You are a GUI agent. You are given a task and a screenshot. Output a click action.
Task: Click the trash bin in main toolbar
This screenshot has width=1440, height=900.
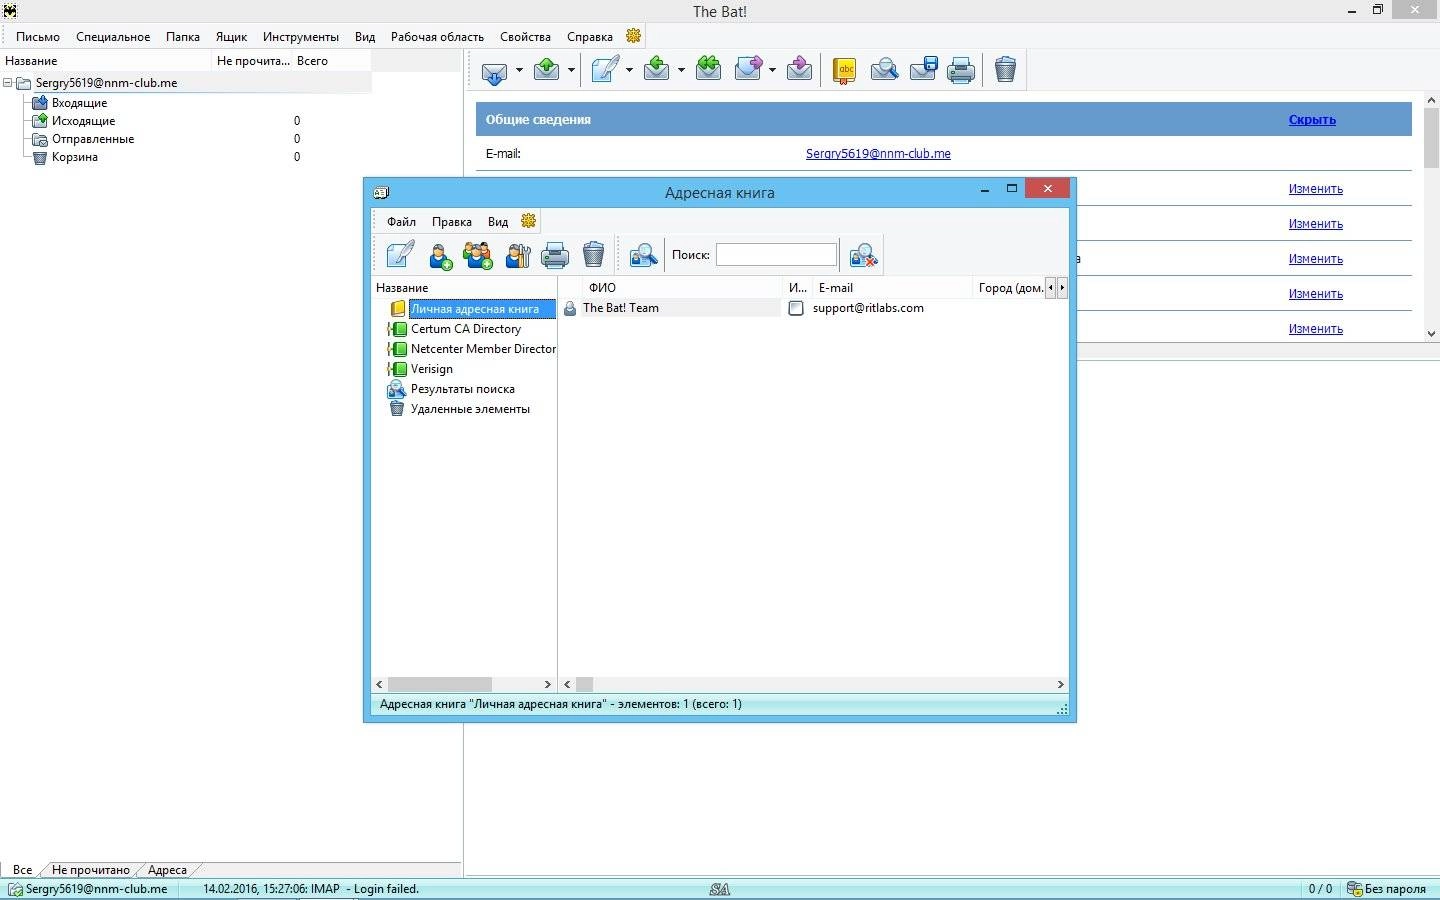pyautogui.click(x=1006, y=69)
